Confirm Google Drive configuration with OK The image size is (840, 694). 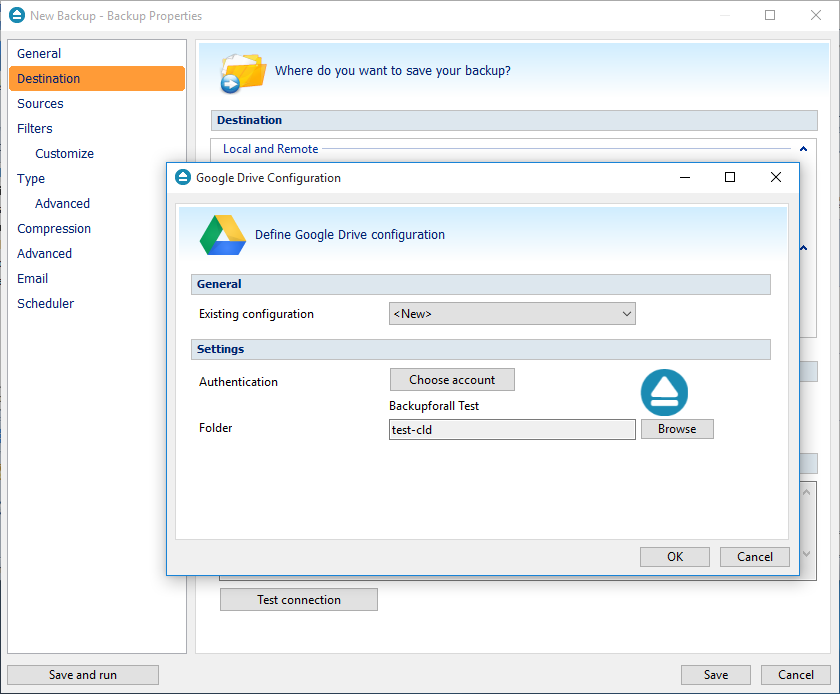[674, 557]
